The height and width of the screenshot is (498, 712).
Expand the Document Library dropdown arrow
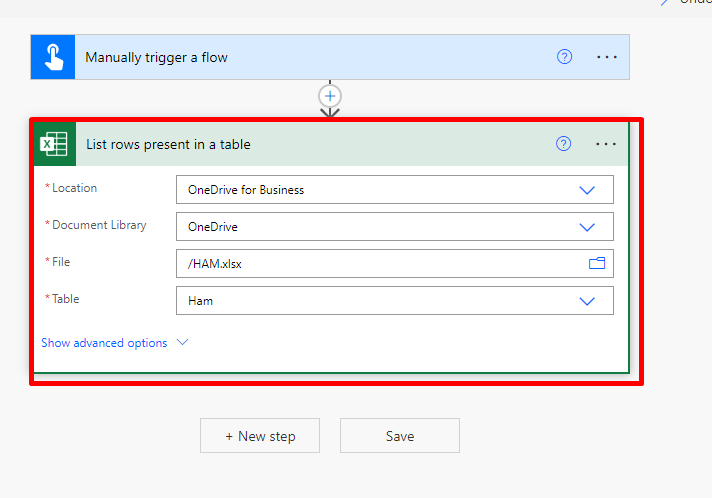click(x=587, y=227)
